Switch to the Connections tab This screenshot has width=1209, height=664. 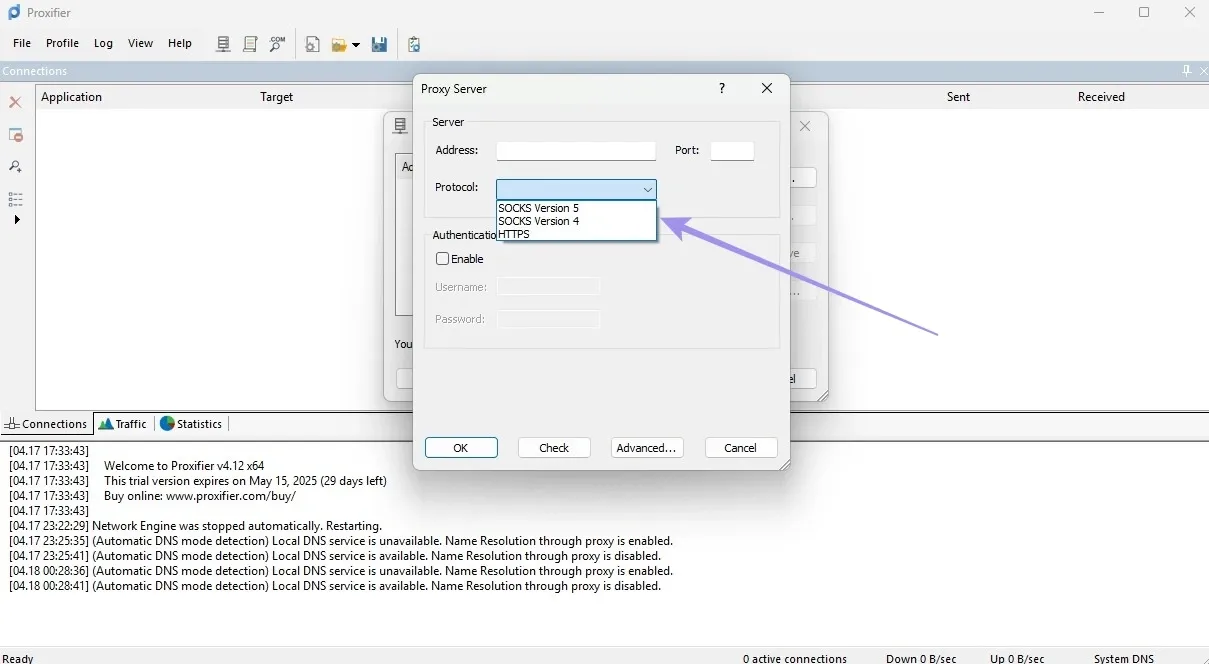[x=47, y=424]
